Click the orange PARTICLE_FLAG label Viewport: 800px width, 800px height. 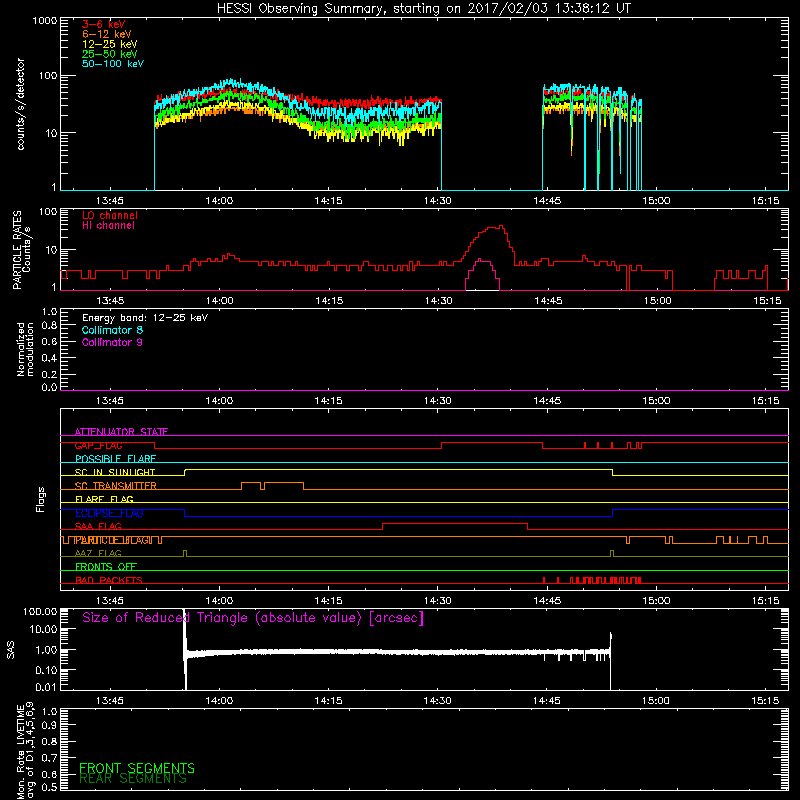tap(112, 540)
